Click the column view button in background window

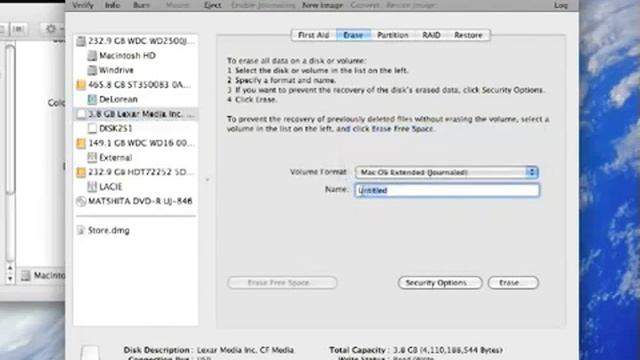click(18, 29)
